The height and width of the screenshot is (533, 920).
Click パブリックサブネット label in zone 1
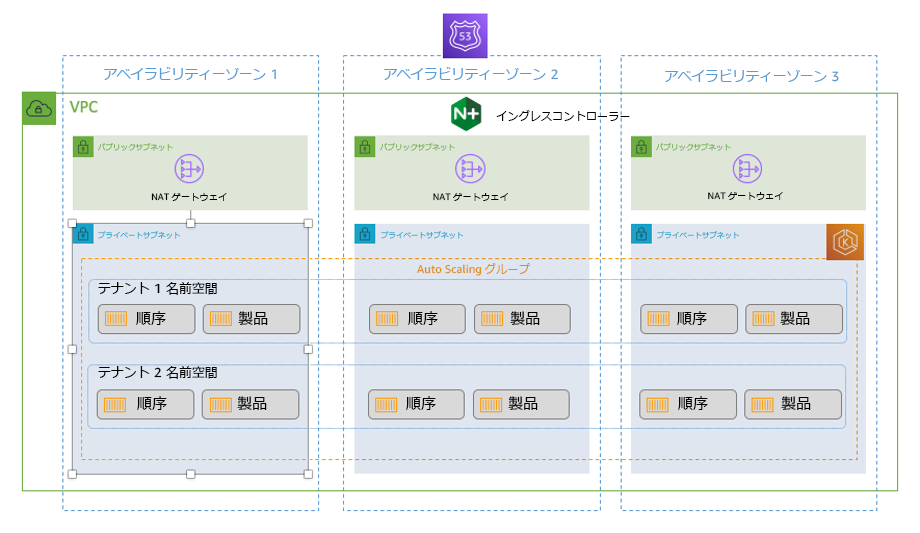[x=135, y=147]
